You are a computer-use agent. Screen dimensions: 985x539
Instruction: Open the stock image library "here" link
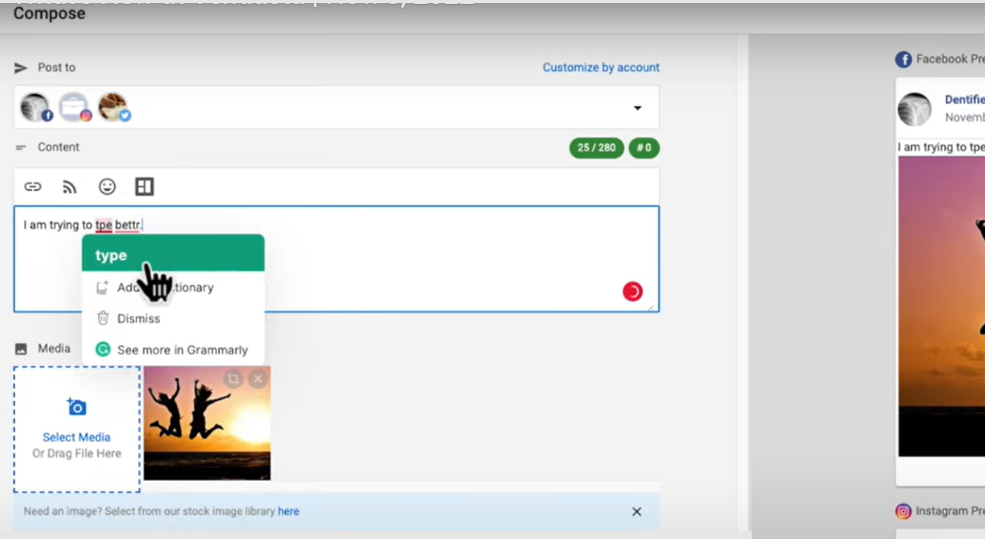[288, 511]
